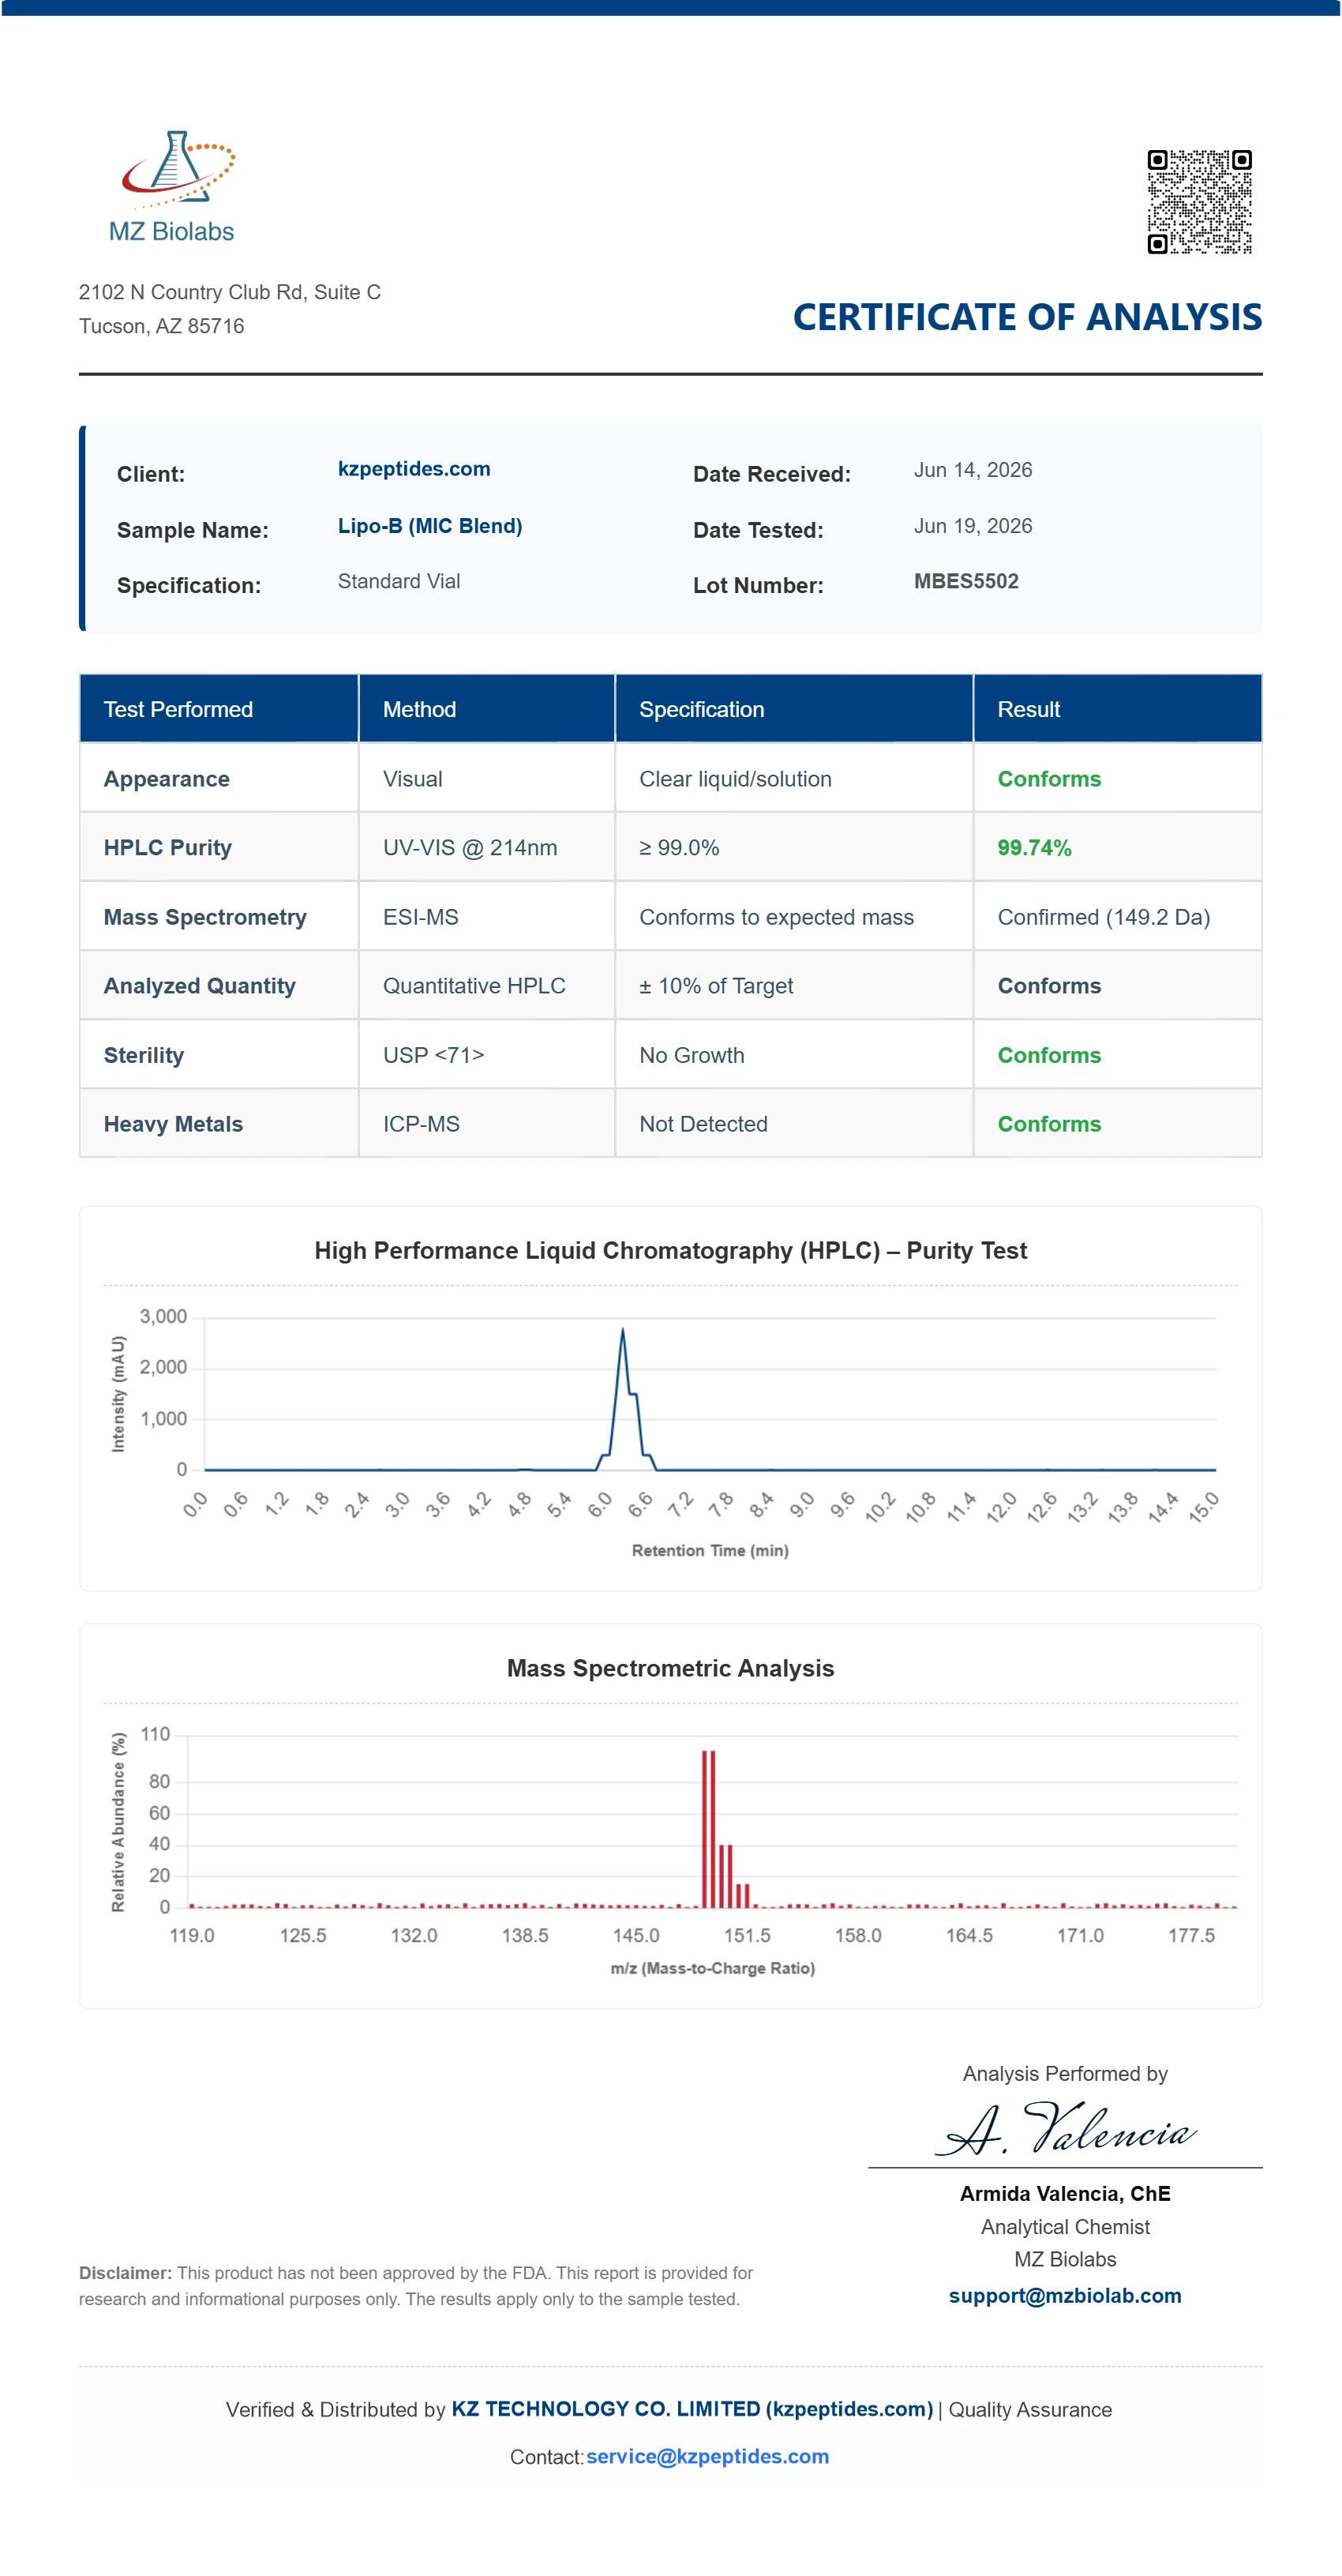
Task: Click the 99.74% HPLC purity result
Action: click(1034, 848)
